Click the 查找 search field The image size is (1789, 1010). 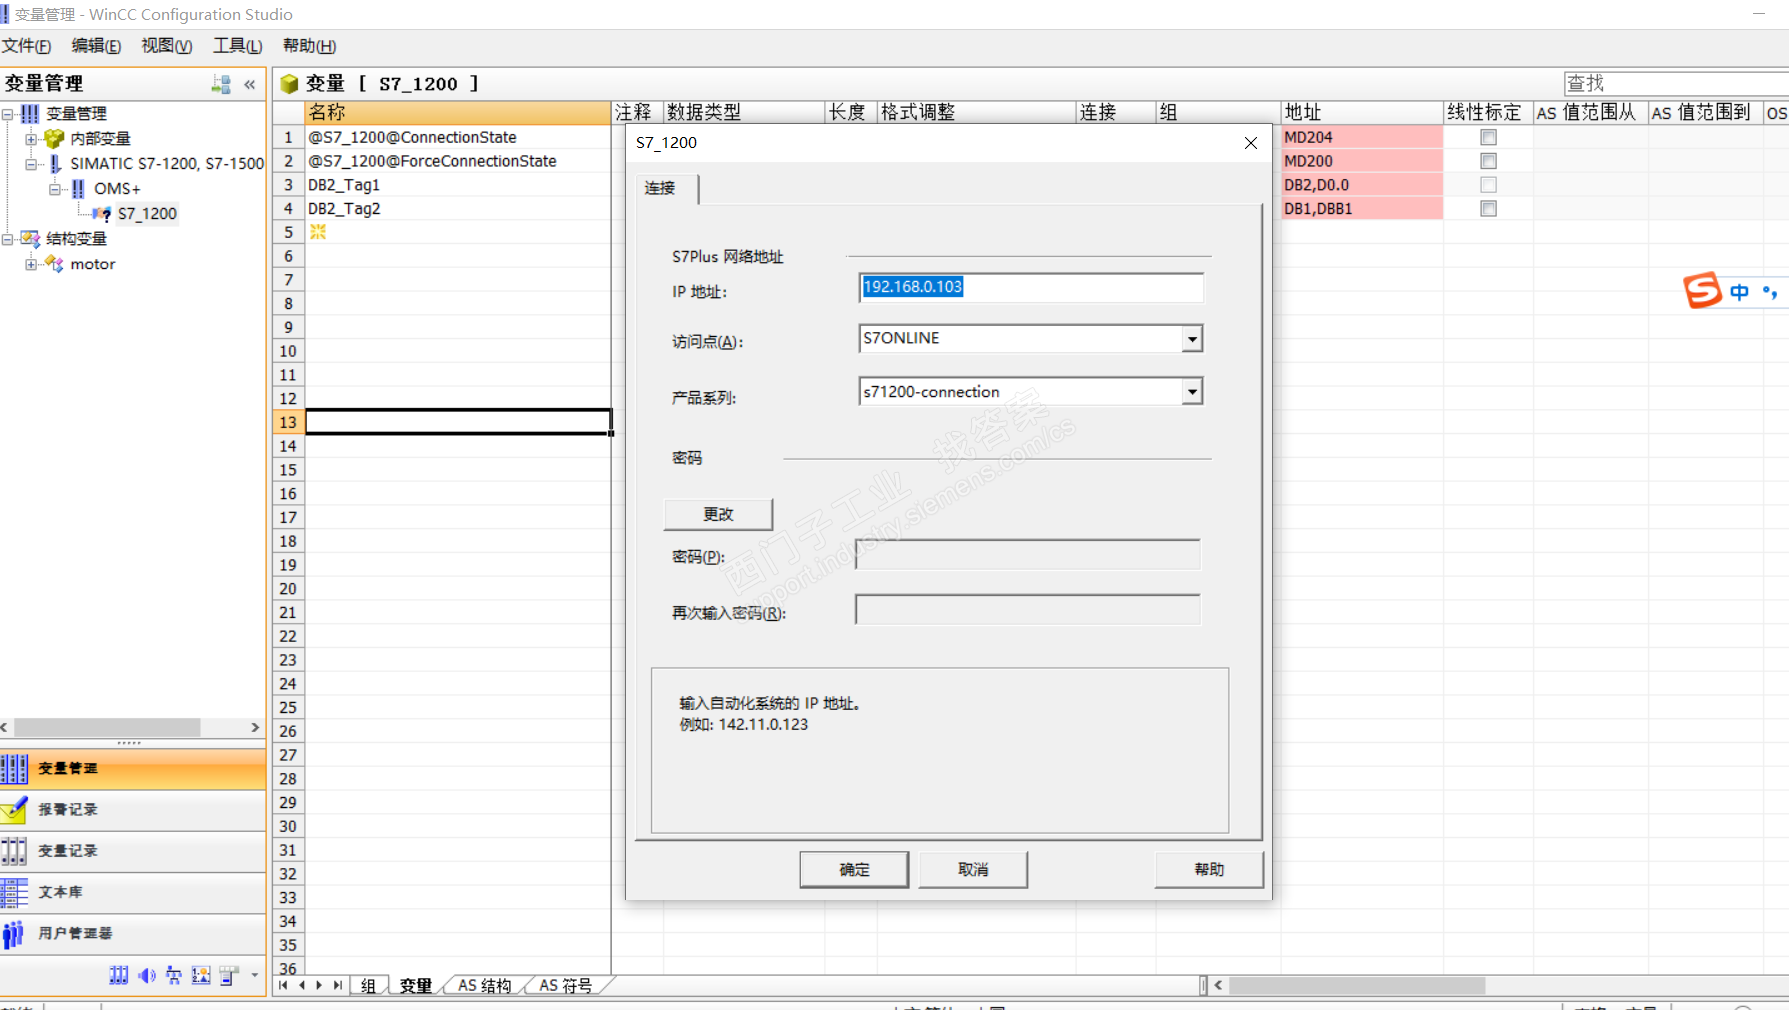click(x=1676, y=84)
